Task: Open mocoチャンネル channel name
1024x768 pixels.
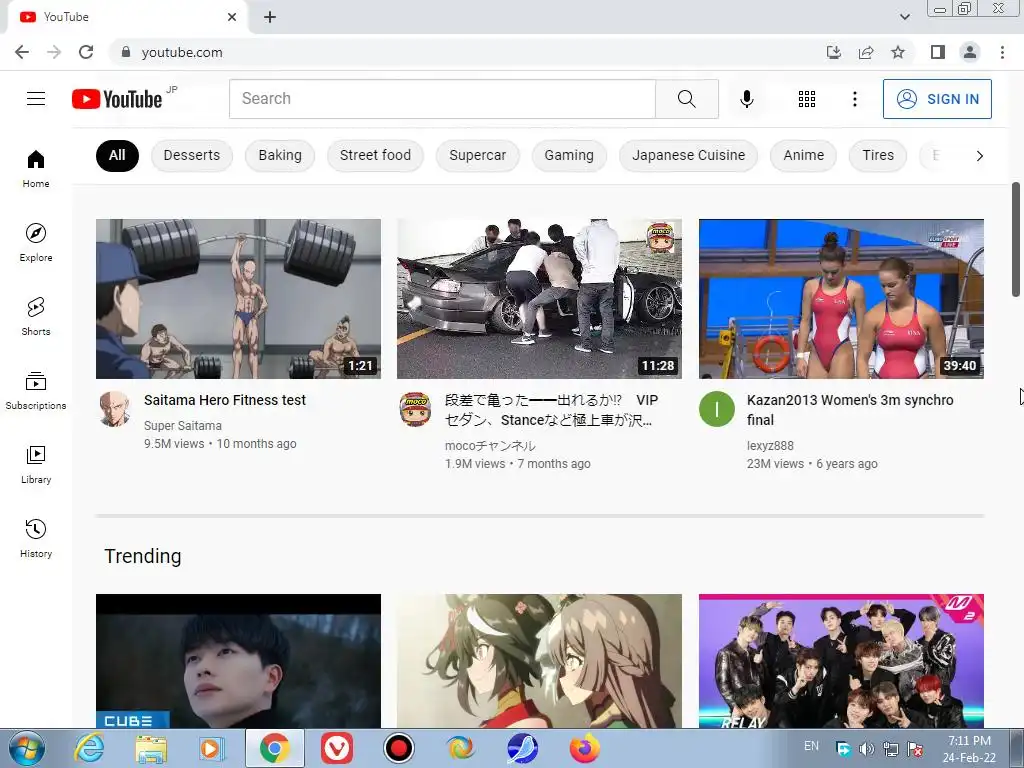Action: click(x=490, y=446)
